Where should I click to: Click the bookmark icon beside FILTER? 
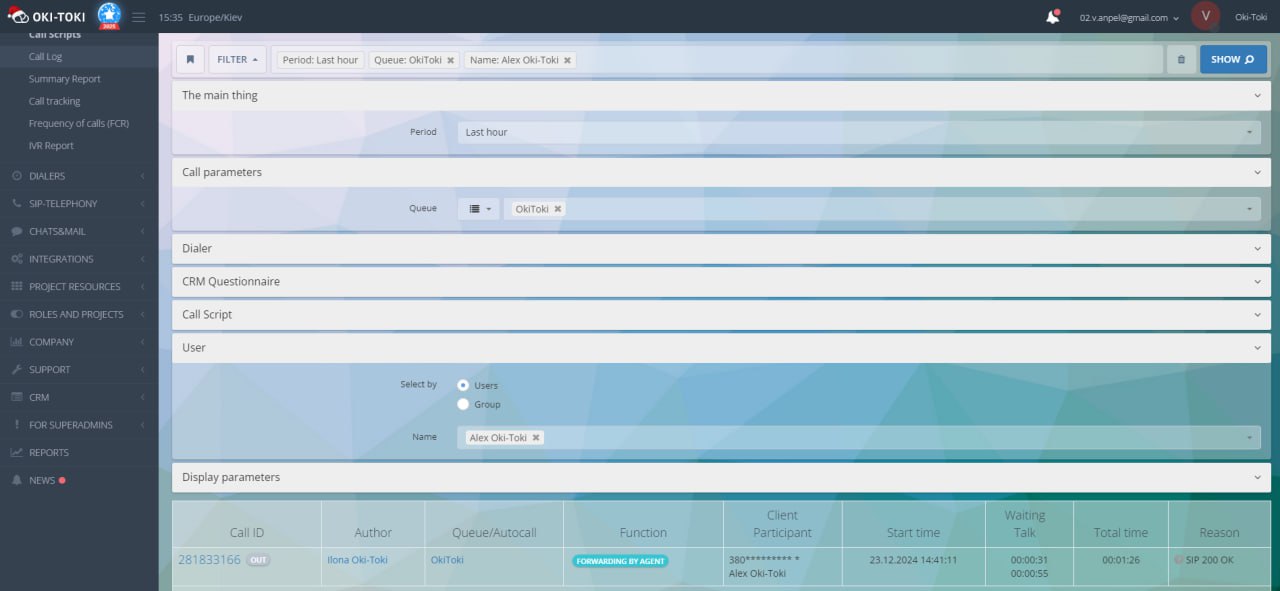pos(190,60)
